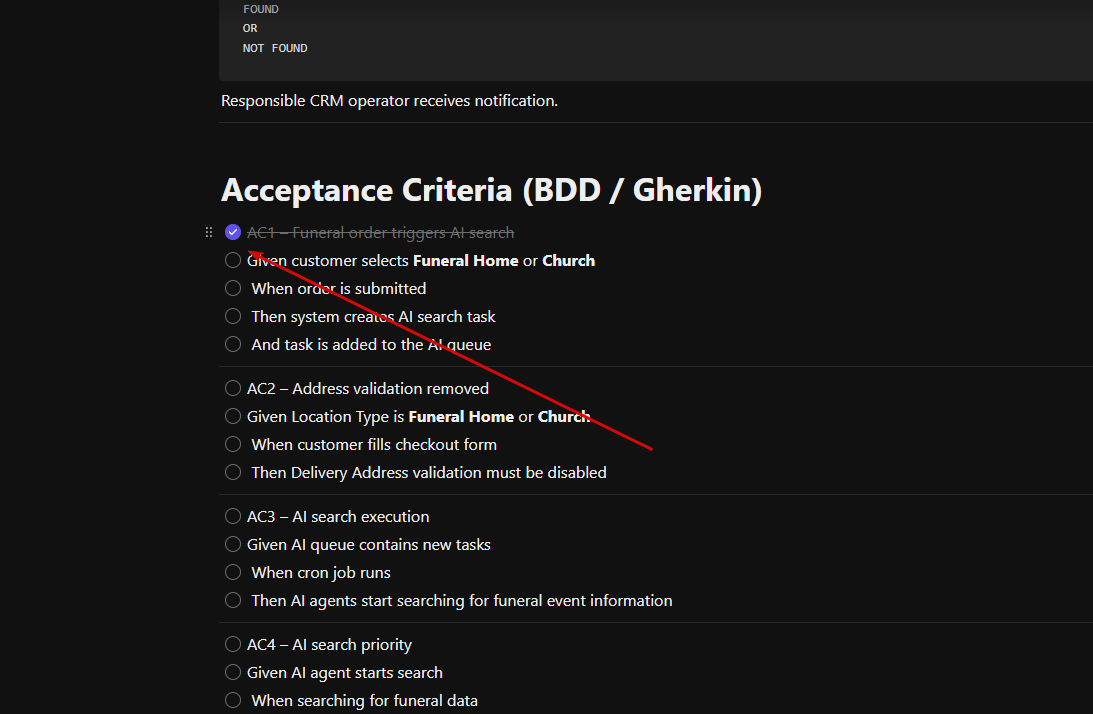Click the Acceptance Criteria (BDD / Gherkin) heading
The width and height of the screenshot is (1093, 714).
coord(491,190)
